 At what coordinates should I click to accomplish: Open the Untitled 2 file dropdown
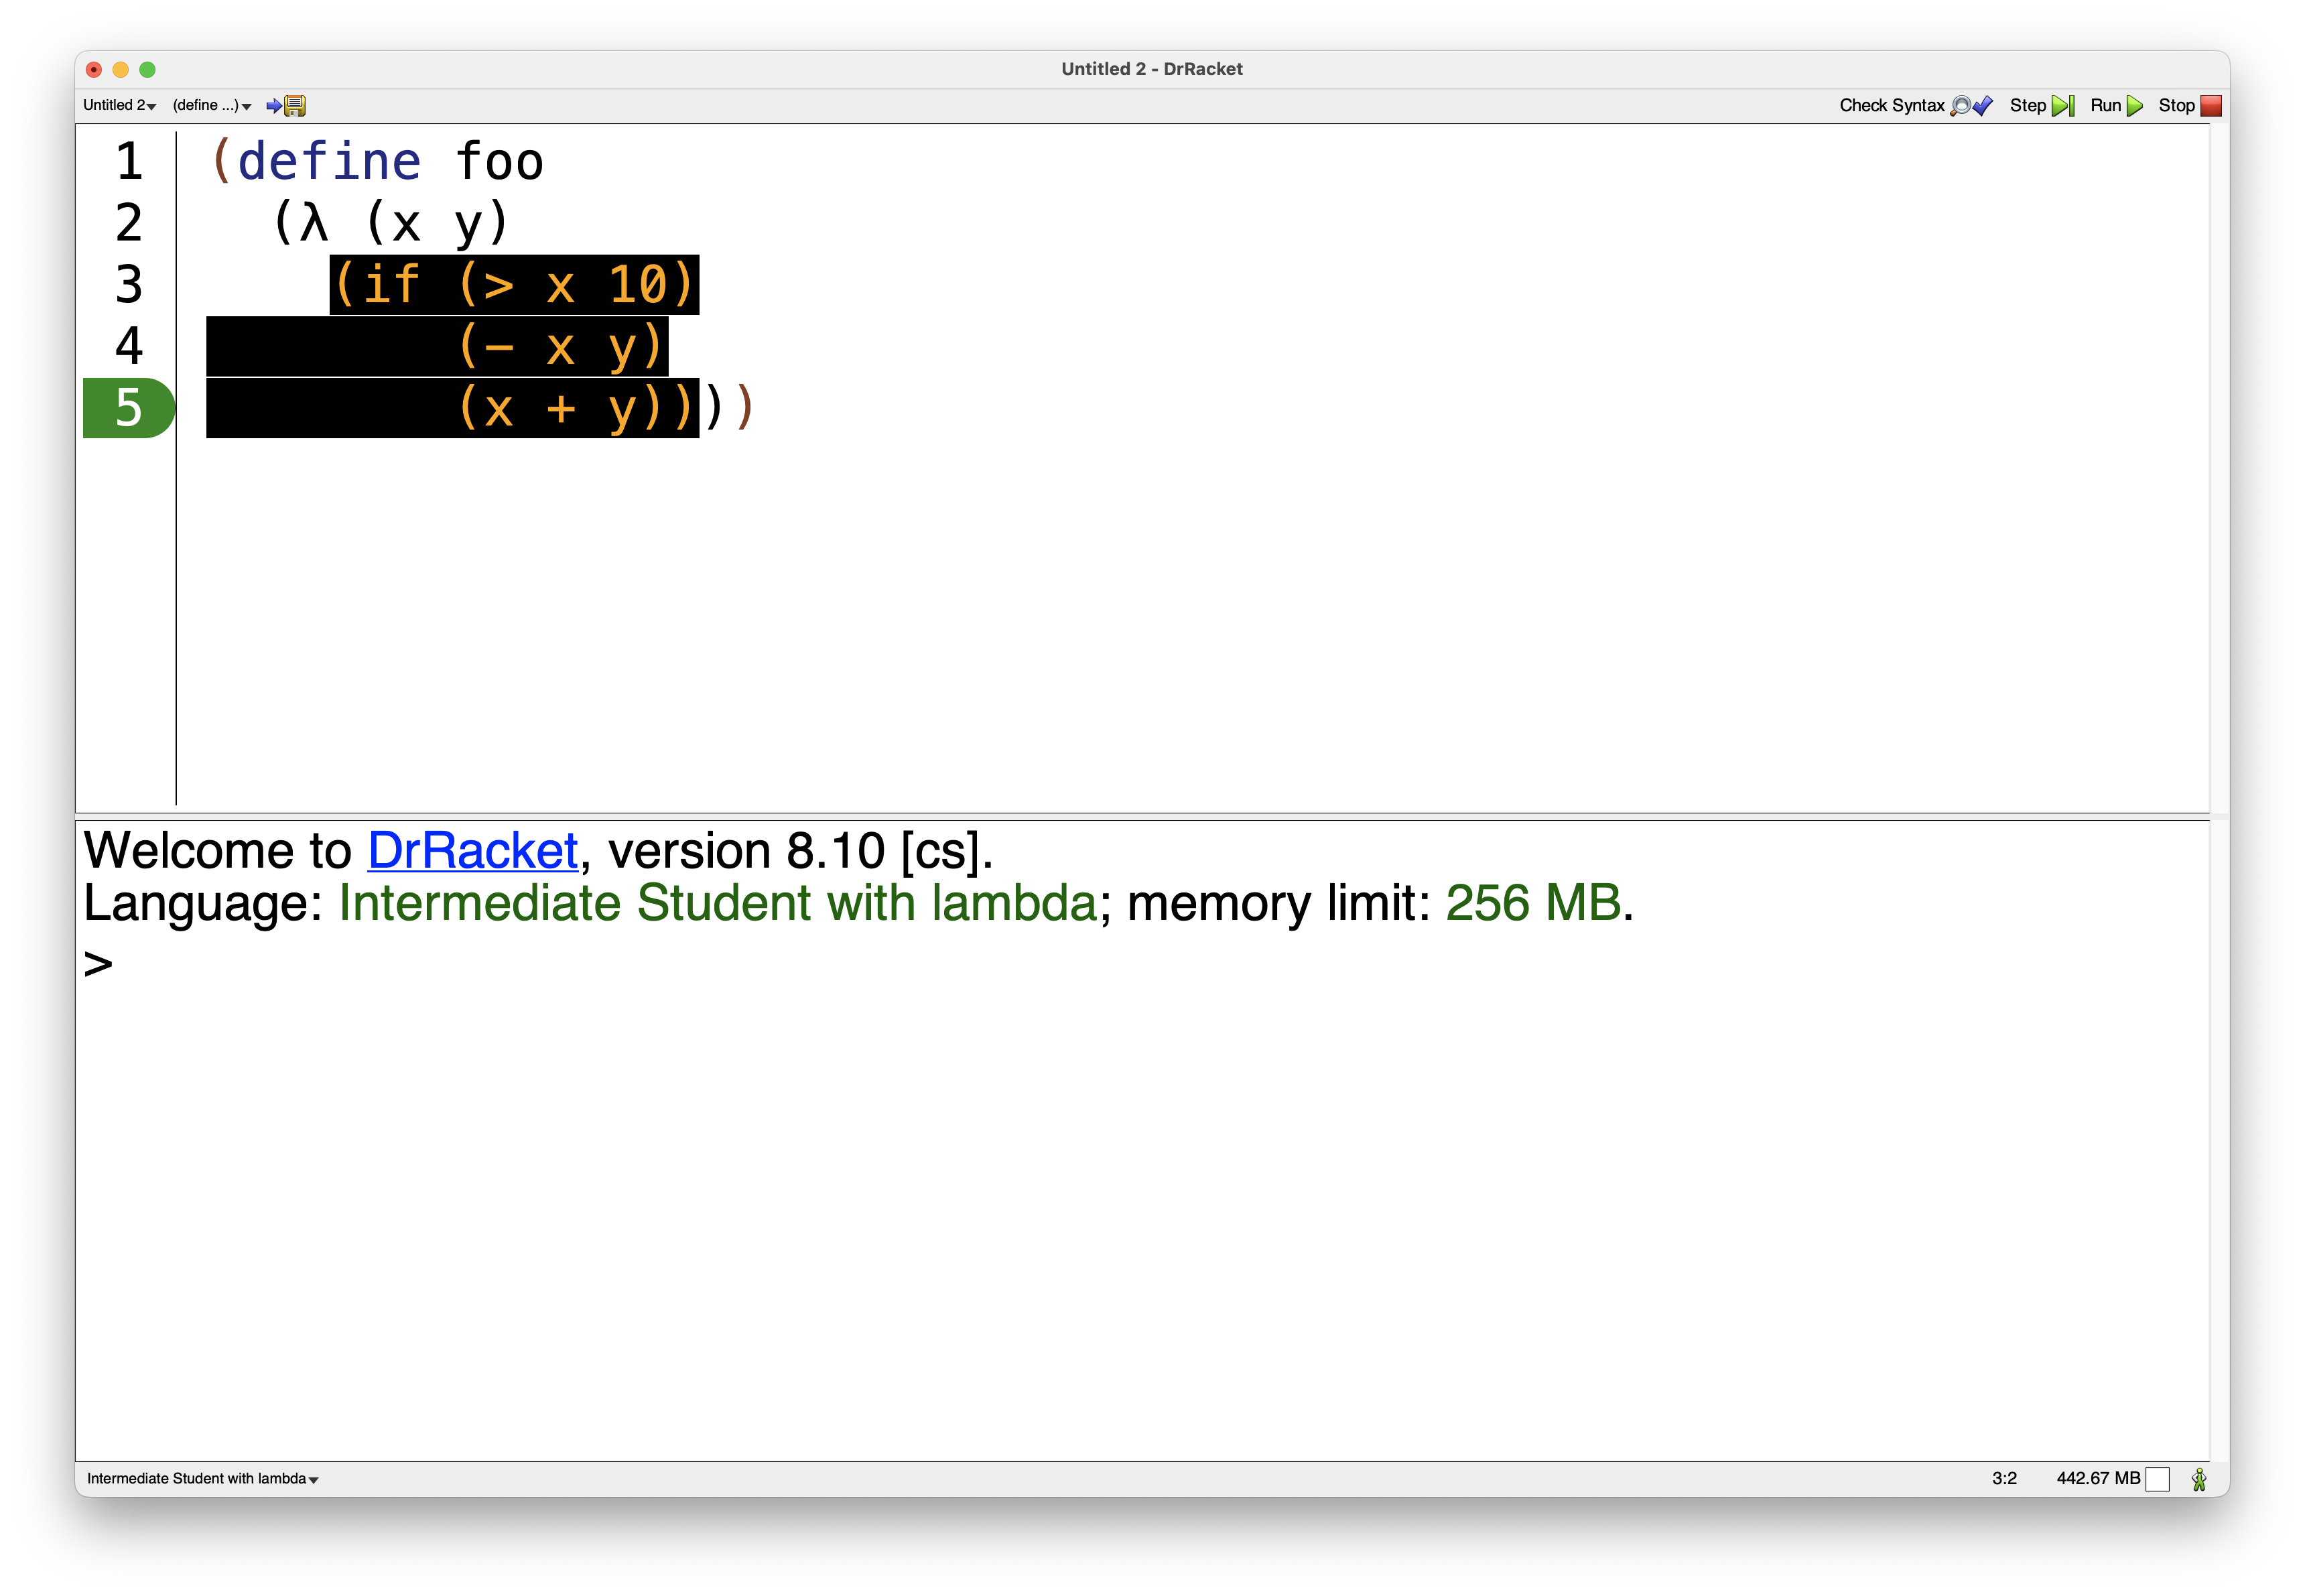tap(119, 105)
